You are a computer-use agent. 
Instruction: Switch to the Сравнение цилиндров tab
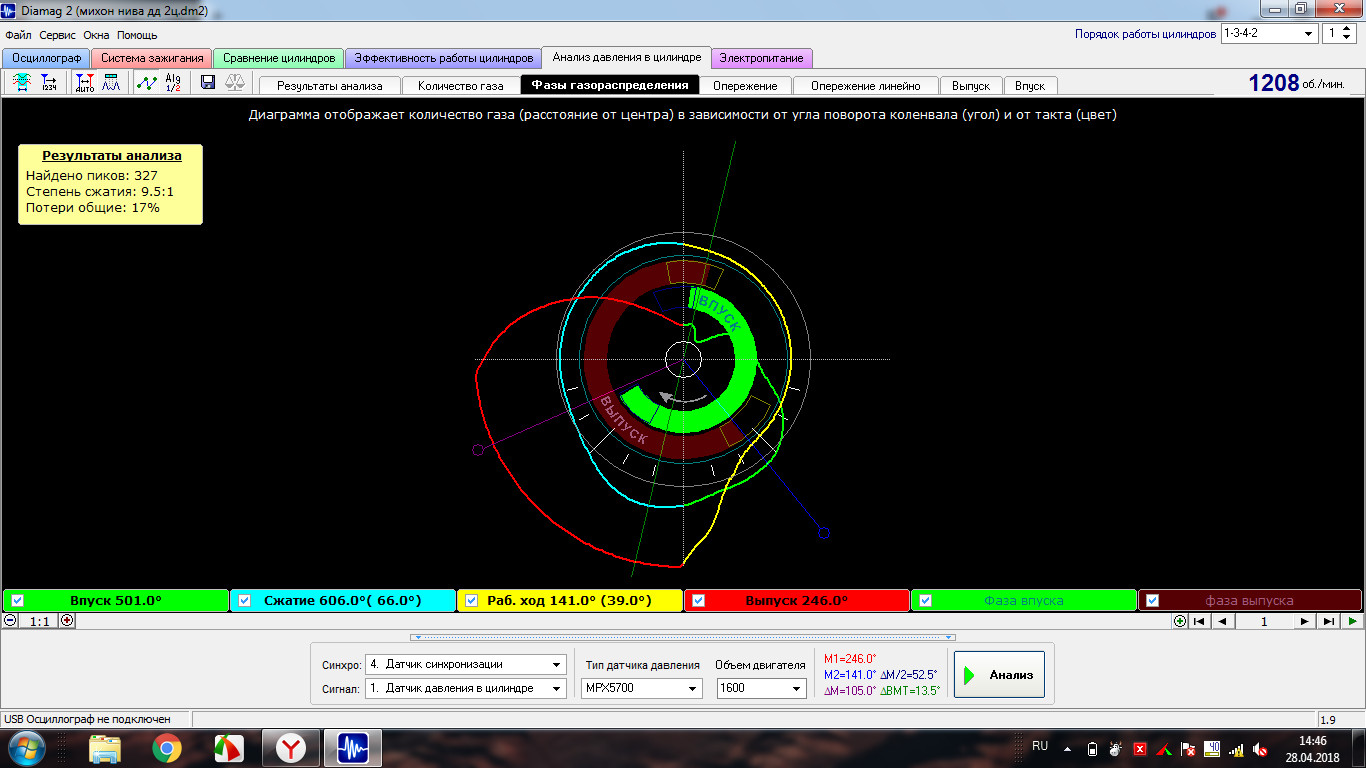279,58
